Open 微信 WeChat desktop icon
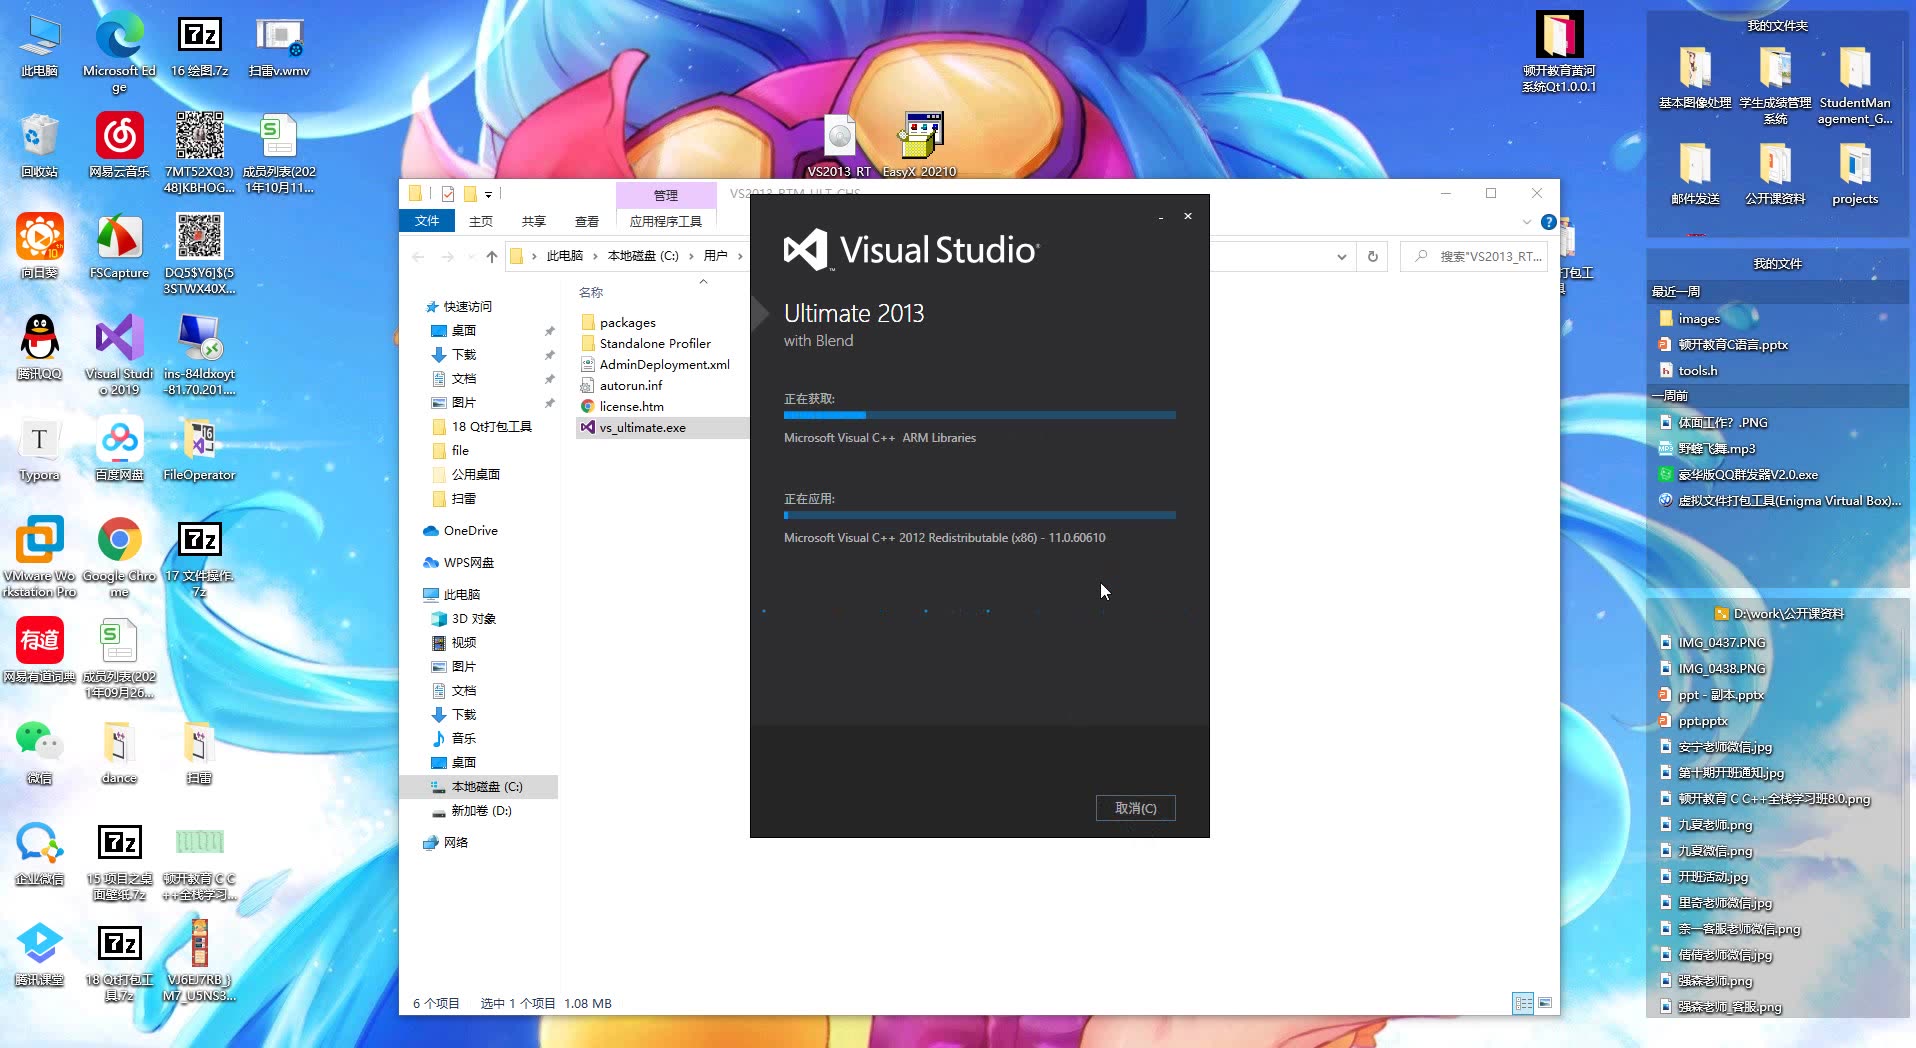1916x1048 pixels. pos(39,751)
